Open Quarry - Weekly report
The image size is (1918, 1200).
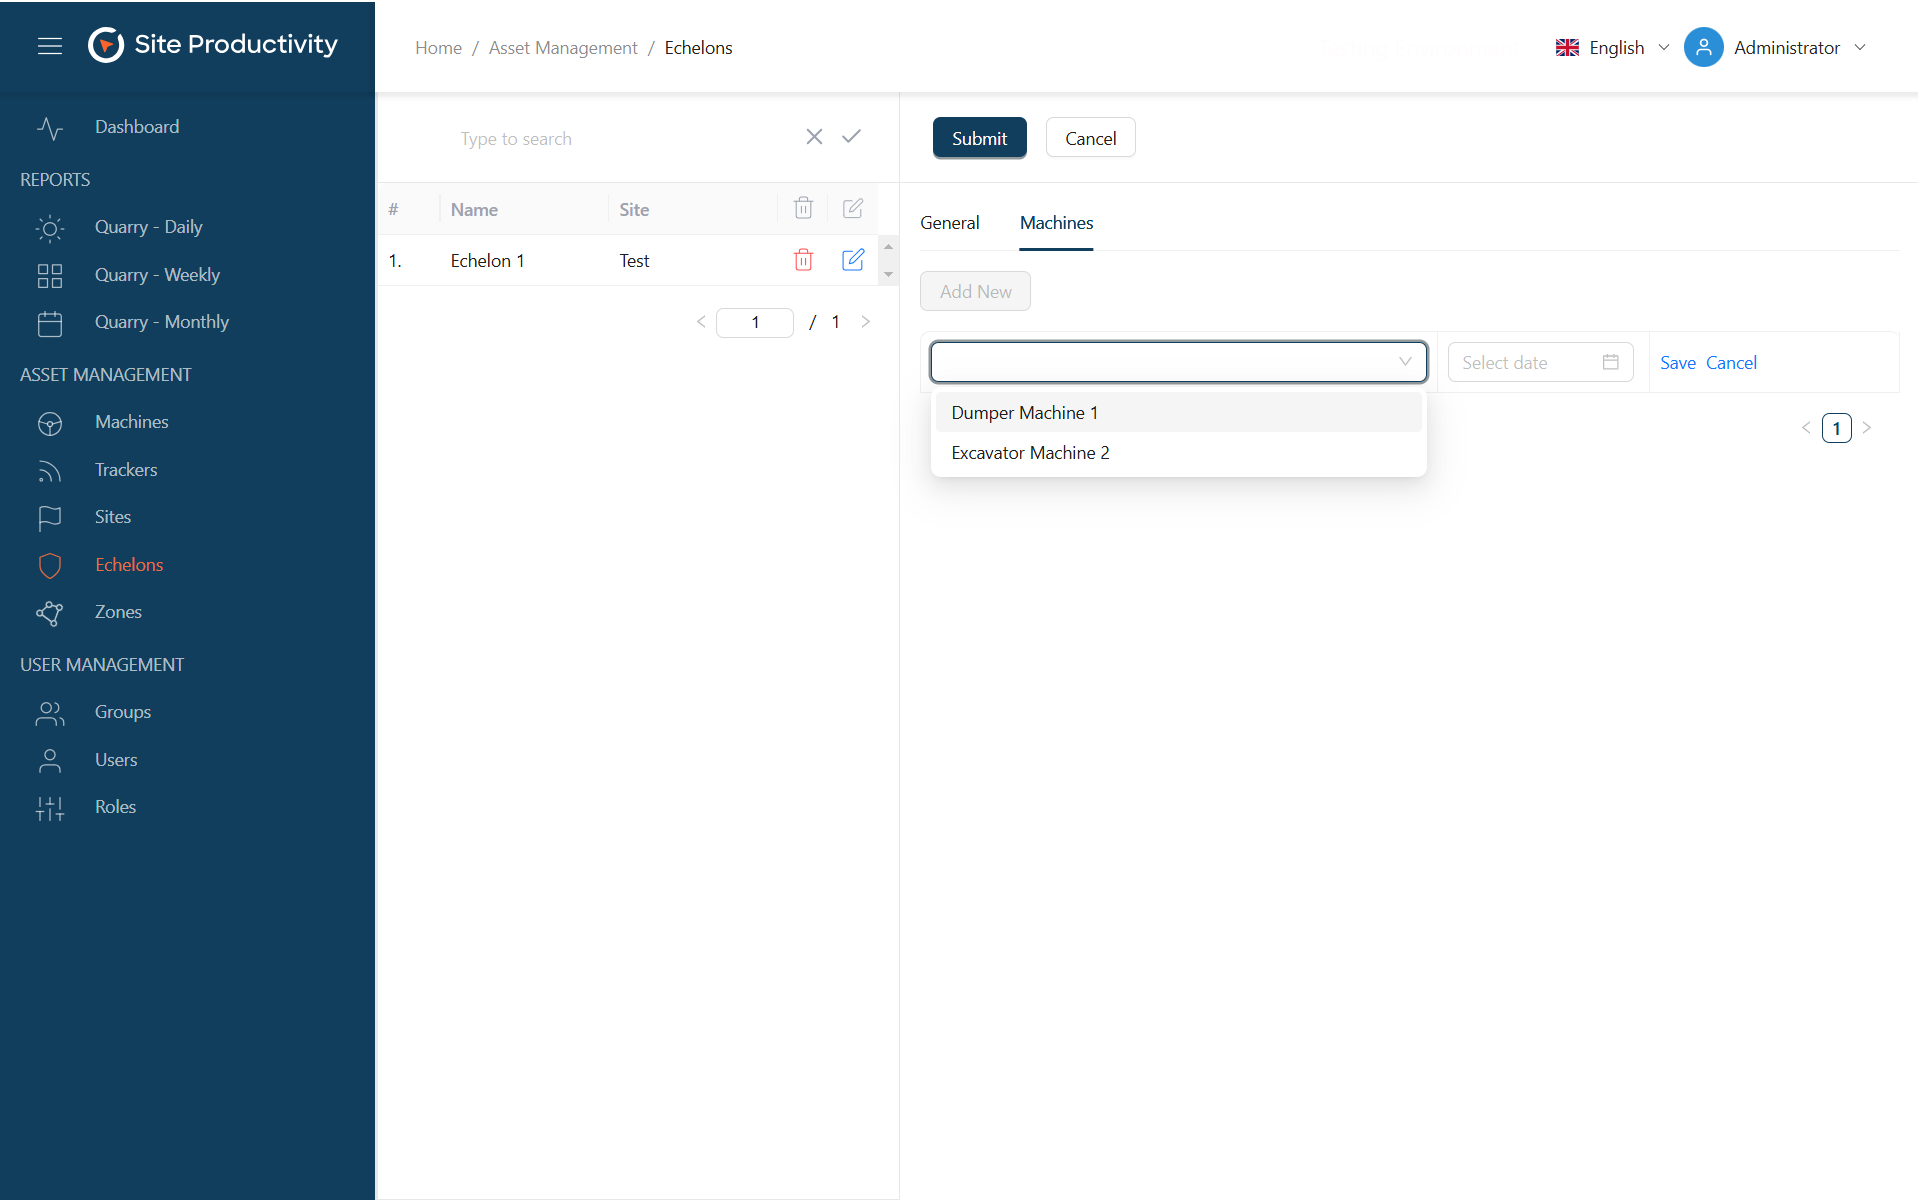point(157,275)
